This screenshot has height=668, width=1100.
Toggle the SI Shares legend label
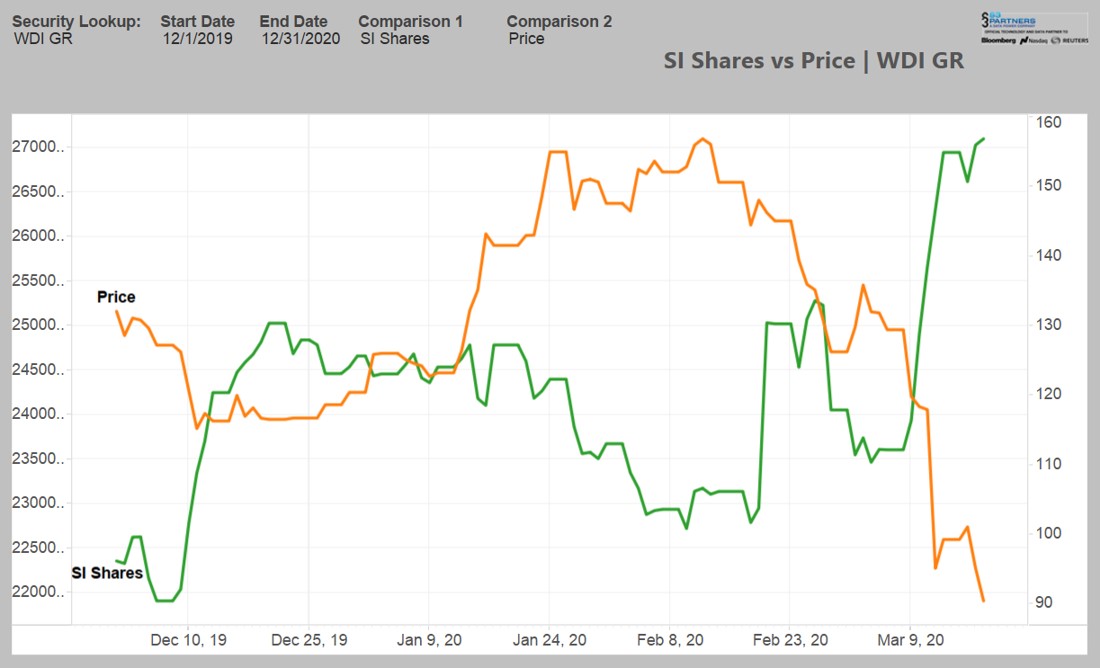(106, 573)
